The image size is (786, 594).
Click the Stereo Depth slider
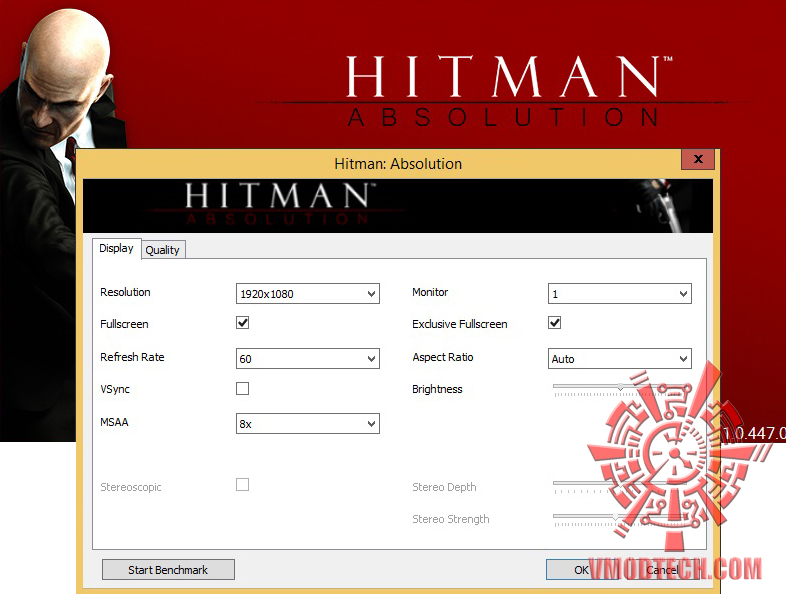click(620, 486)
